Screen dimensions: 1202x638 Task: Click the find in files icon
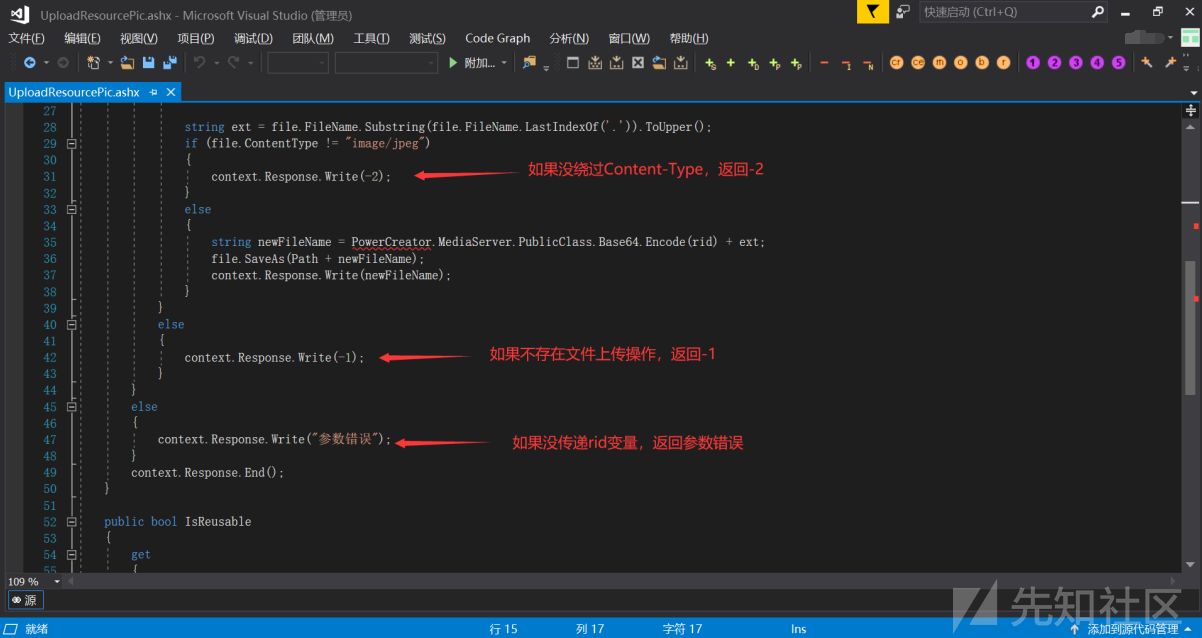tap(529, 62)
